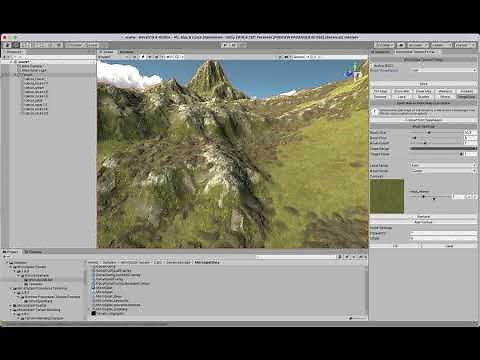Click the scene camera settings icon
The height and width of the screenshot is (360, 480).
click(x=287, y=57)
